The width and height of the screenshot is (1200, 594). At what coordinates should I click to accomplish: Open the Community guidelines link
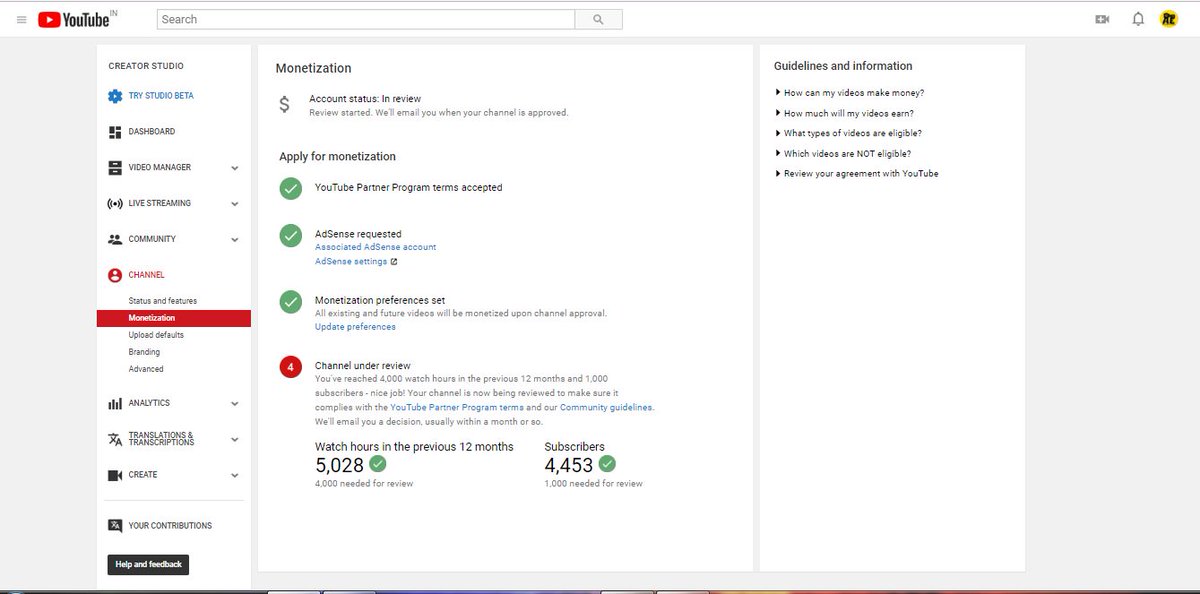pos(606,408)
